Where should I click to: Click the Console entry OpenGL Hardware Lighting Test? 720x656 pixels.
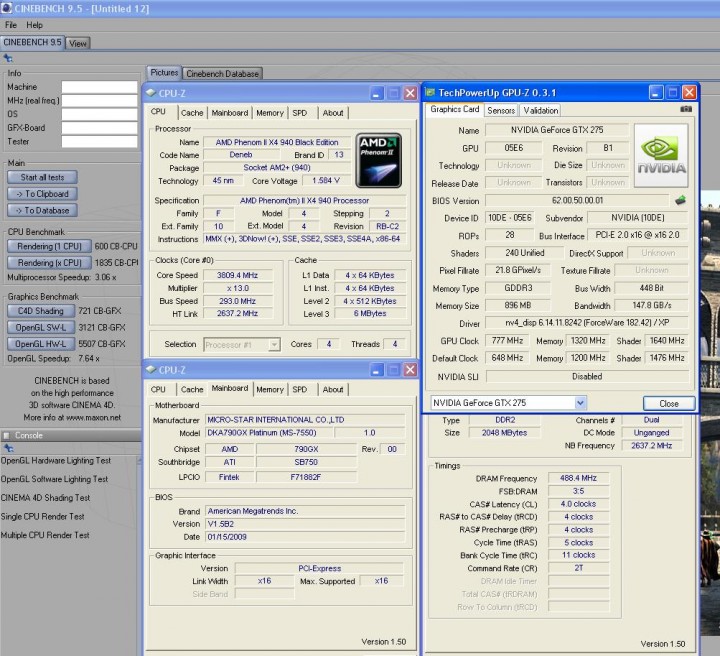click(56, 460)
